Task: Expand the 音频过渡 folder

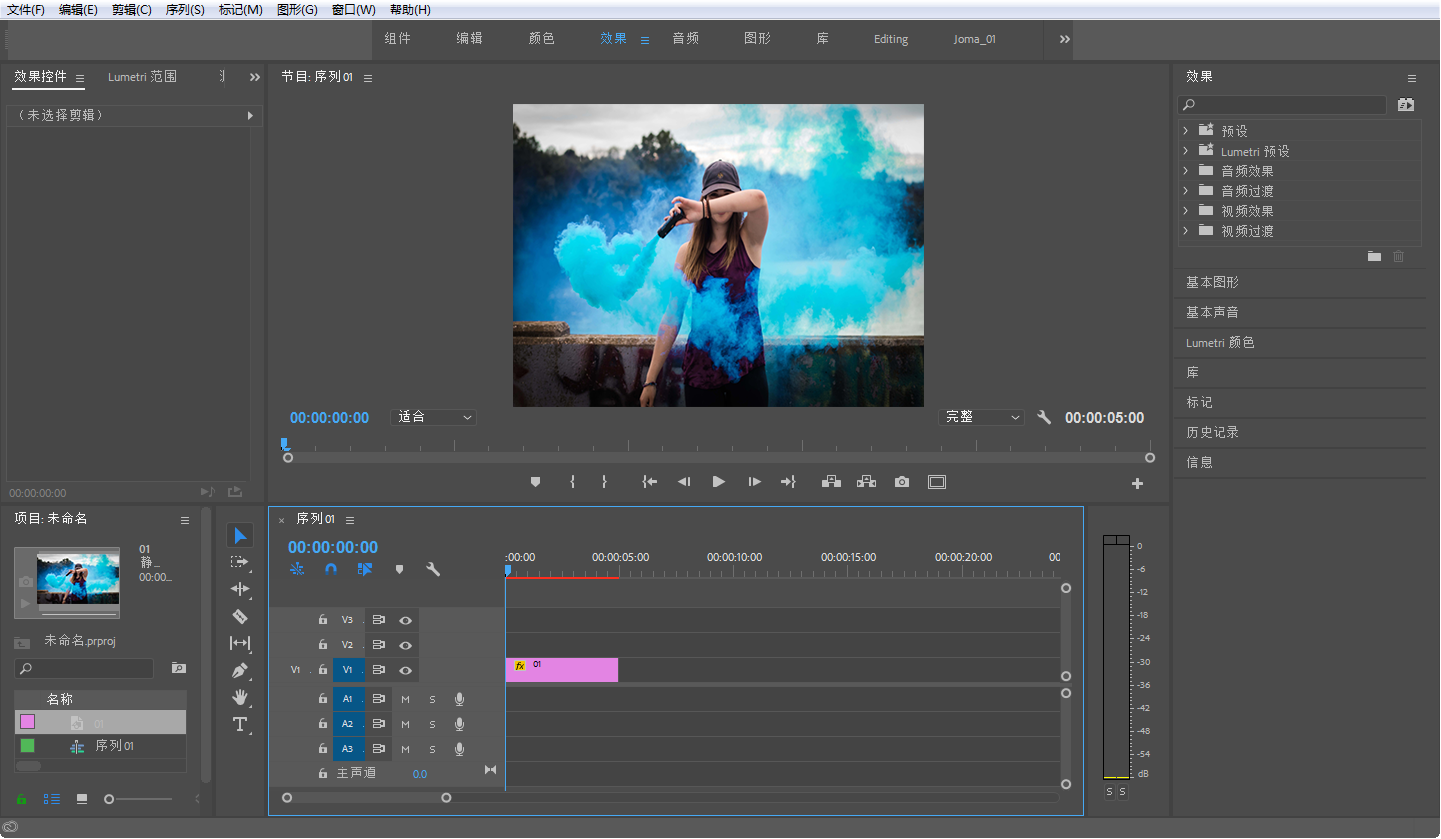Action: (x=1186, y=191)
